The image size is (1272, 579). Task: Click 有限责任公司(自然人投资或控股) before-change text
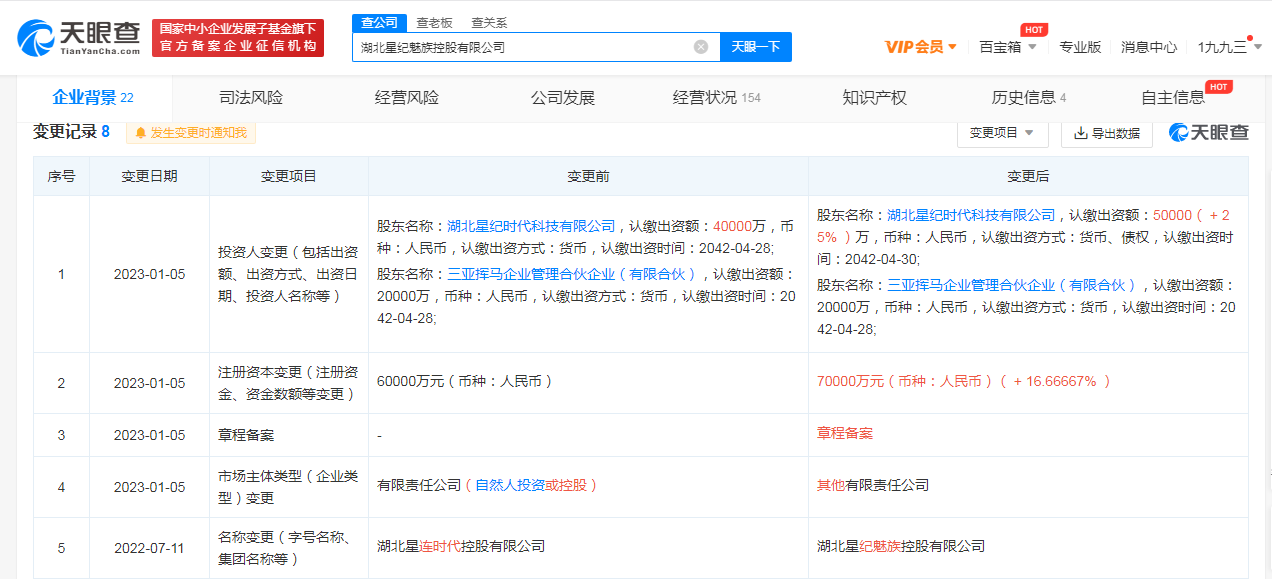tap(489, 485)
